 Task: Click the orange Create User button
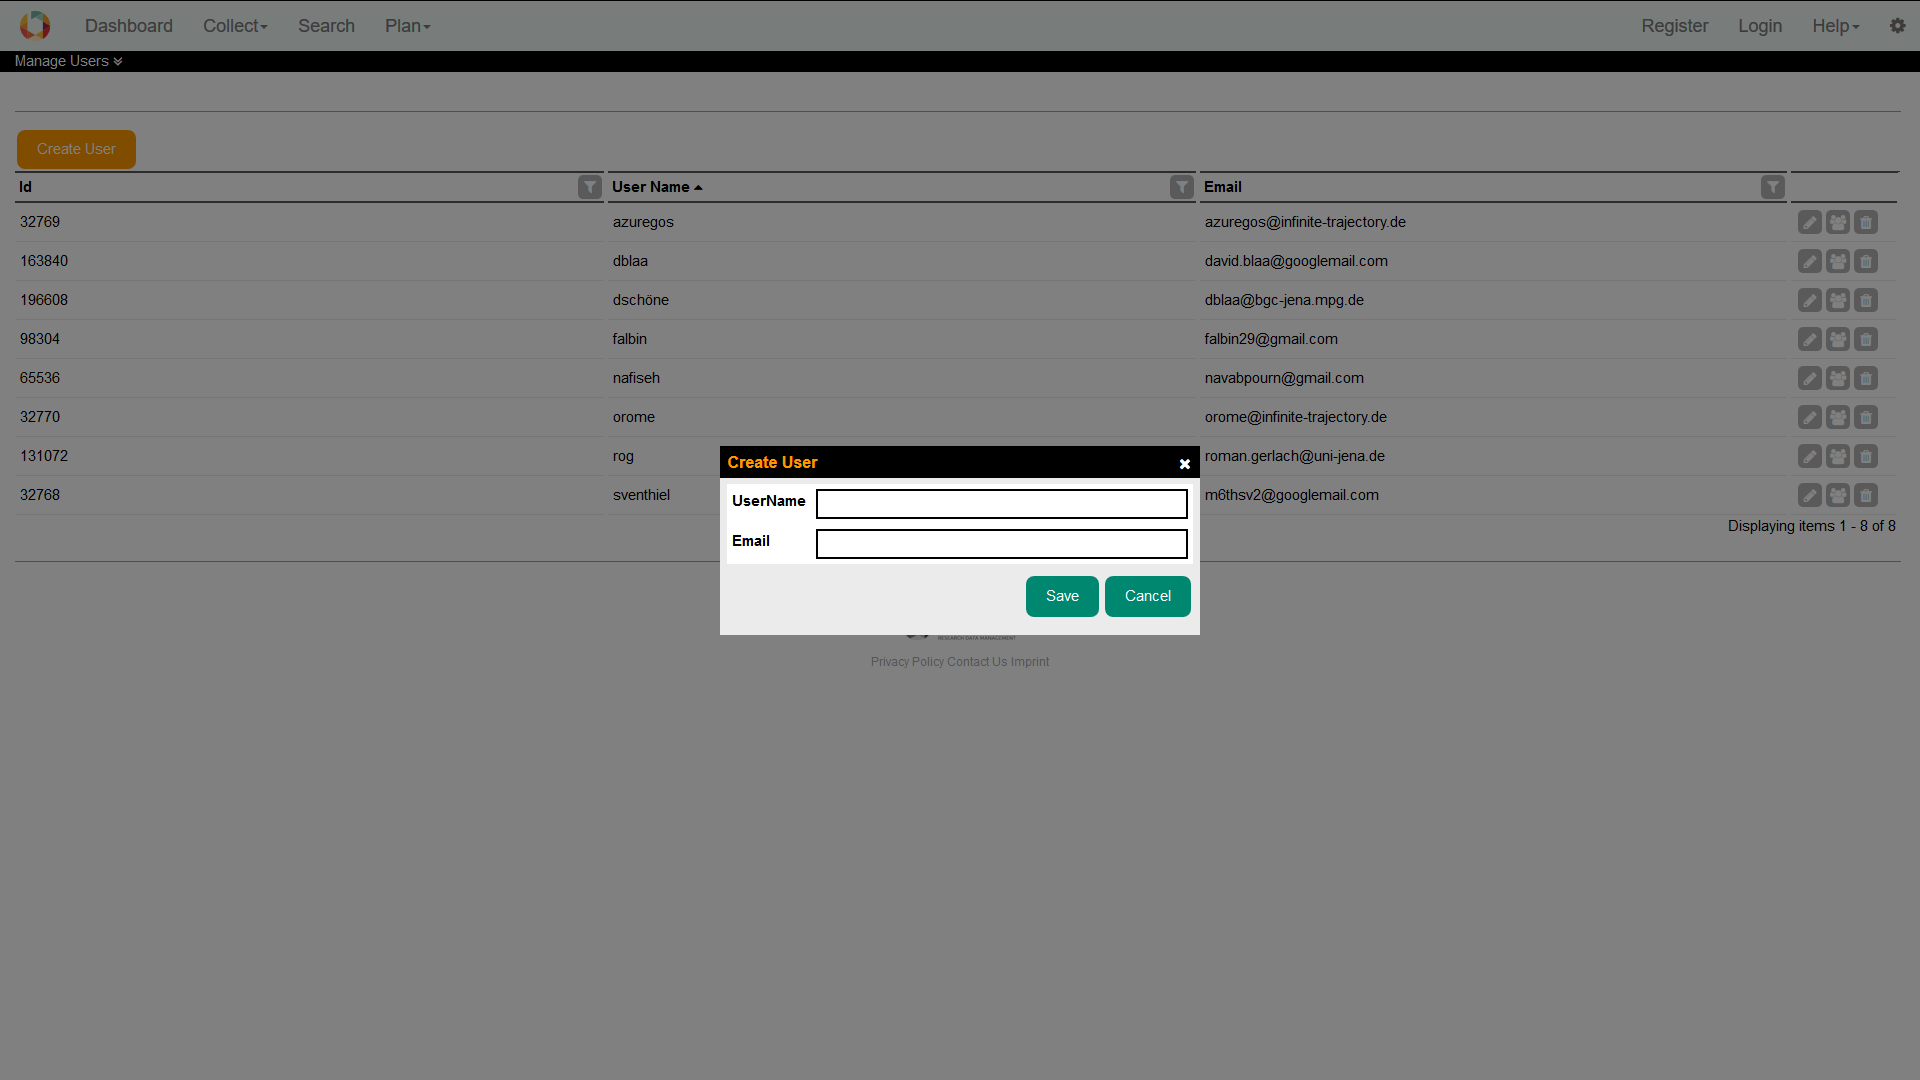click(x=76, y=149)
